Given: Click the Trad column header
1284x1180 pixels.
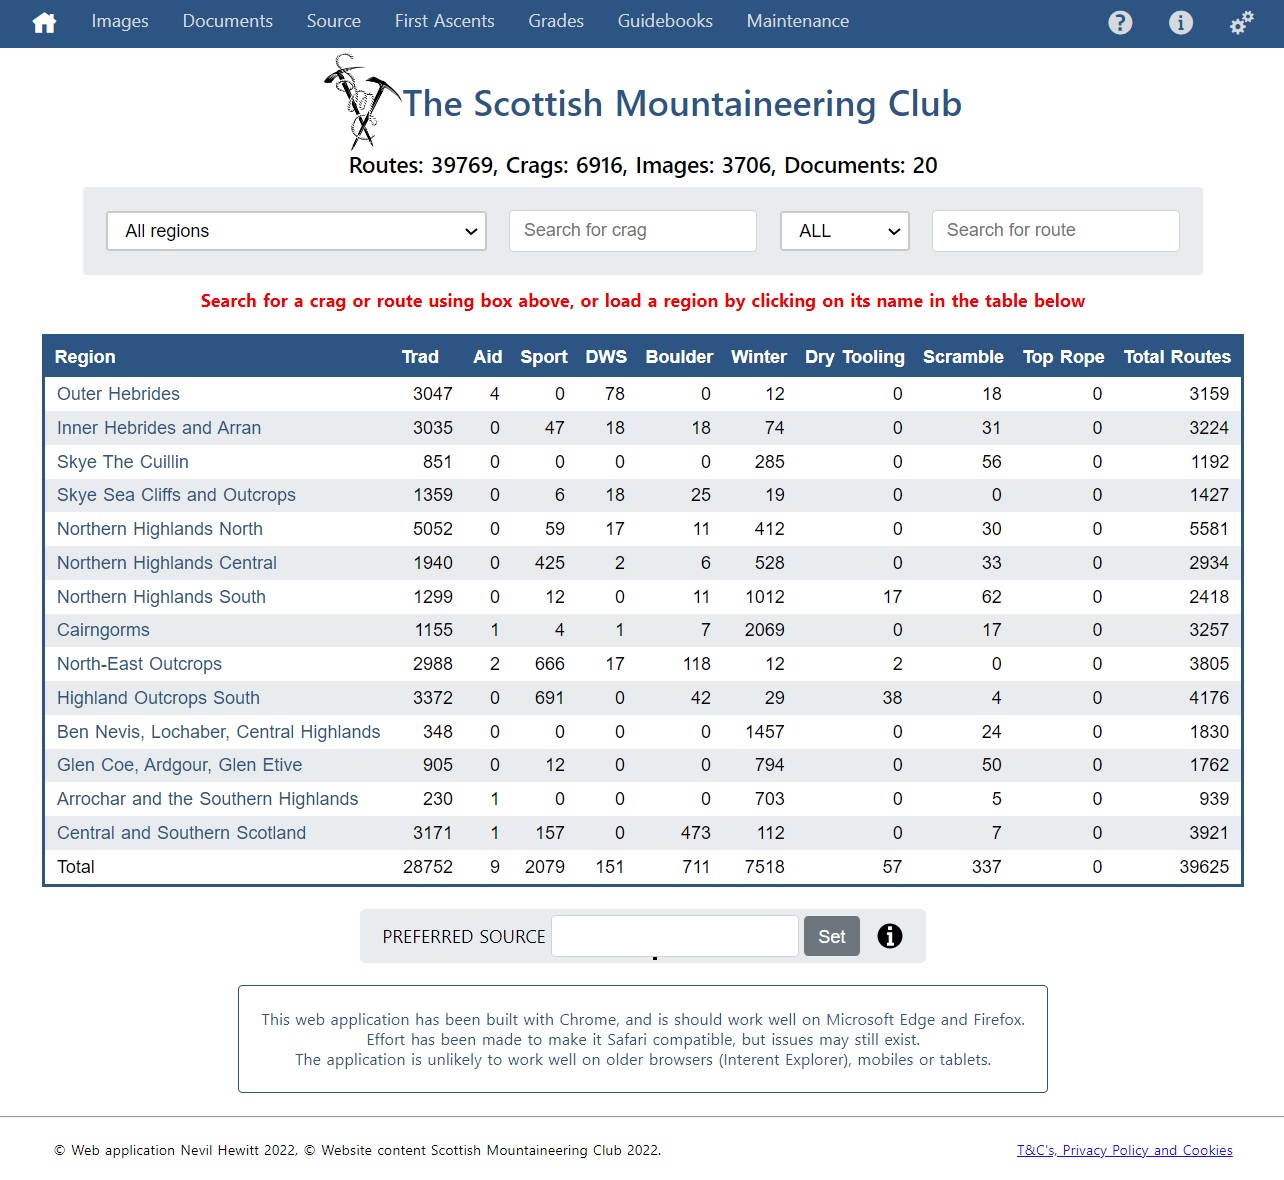Looking at the screenshot, I should (x=420, y=357).
